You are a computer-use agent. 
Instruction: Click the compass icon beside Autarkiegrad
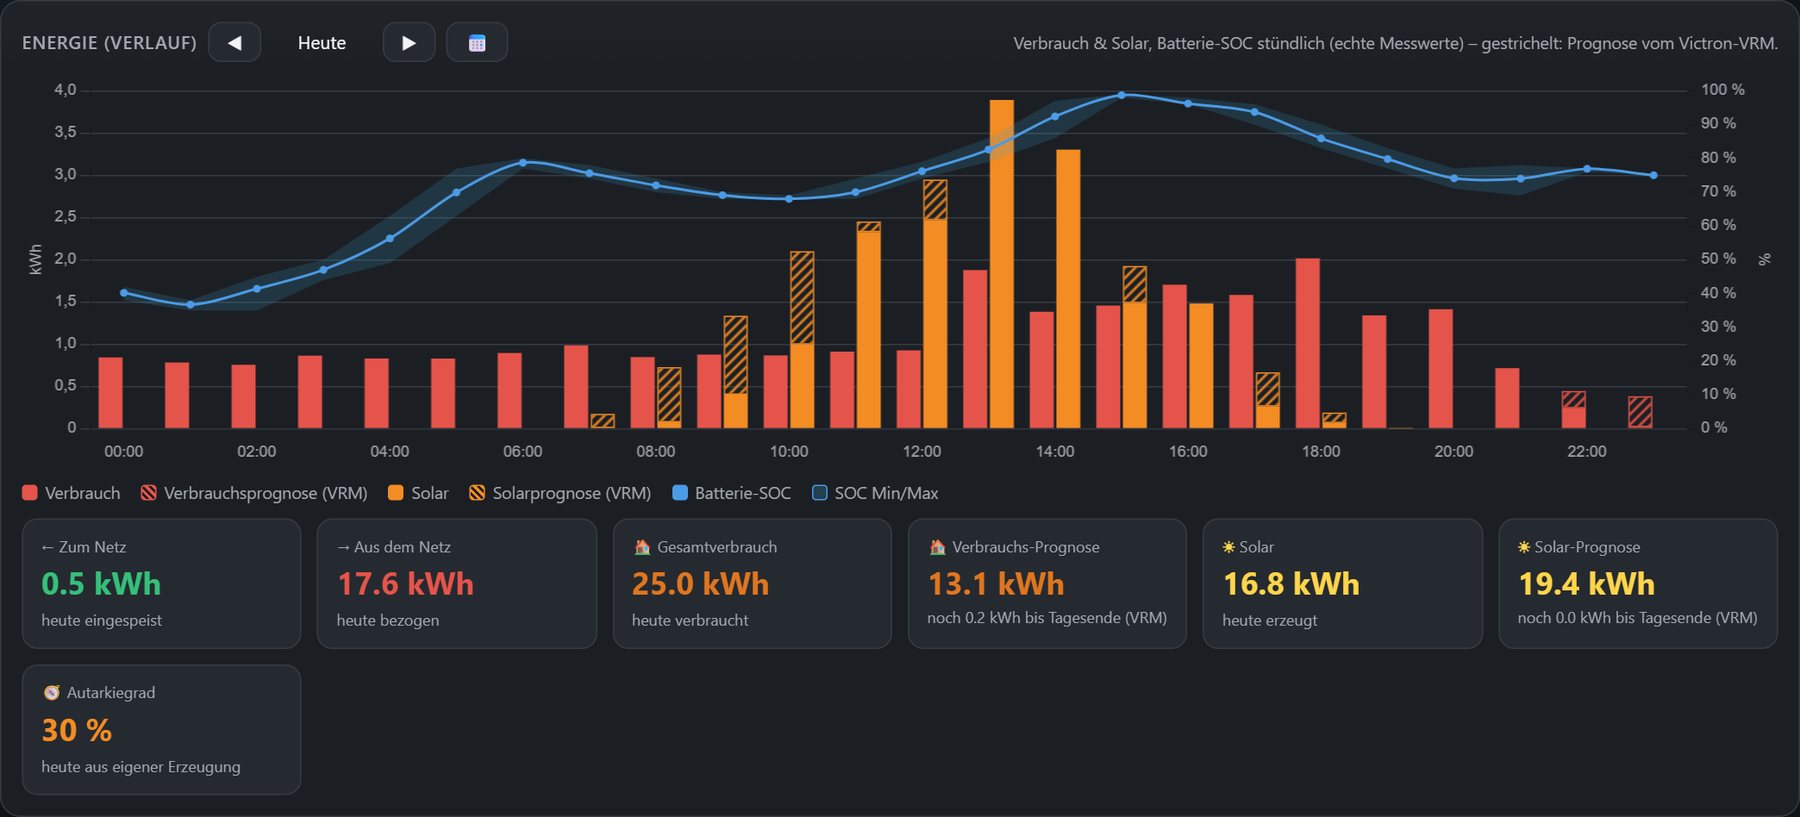51,692
